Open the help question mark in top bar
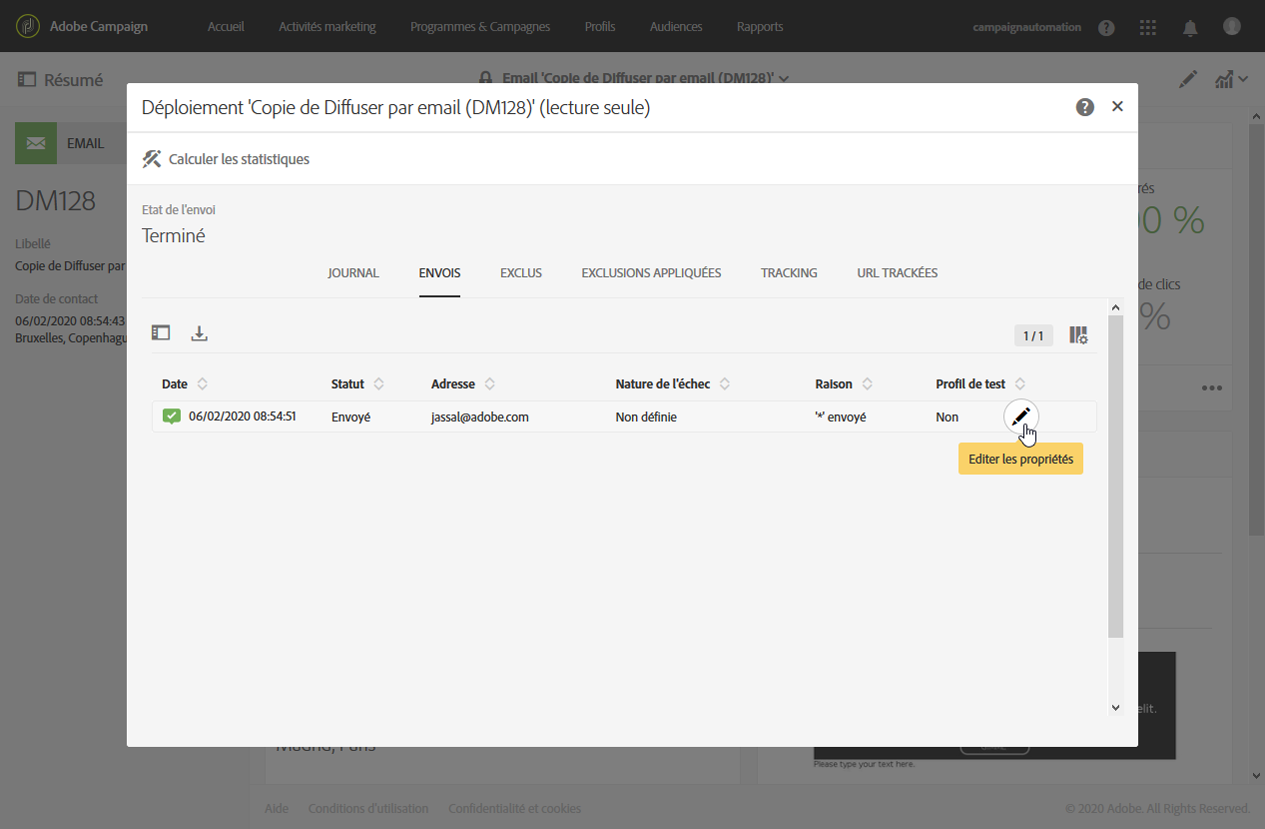The image size is (1265, 829). pyautogui.click(x=1106, y=28)
